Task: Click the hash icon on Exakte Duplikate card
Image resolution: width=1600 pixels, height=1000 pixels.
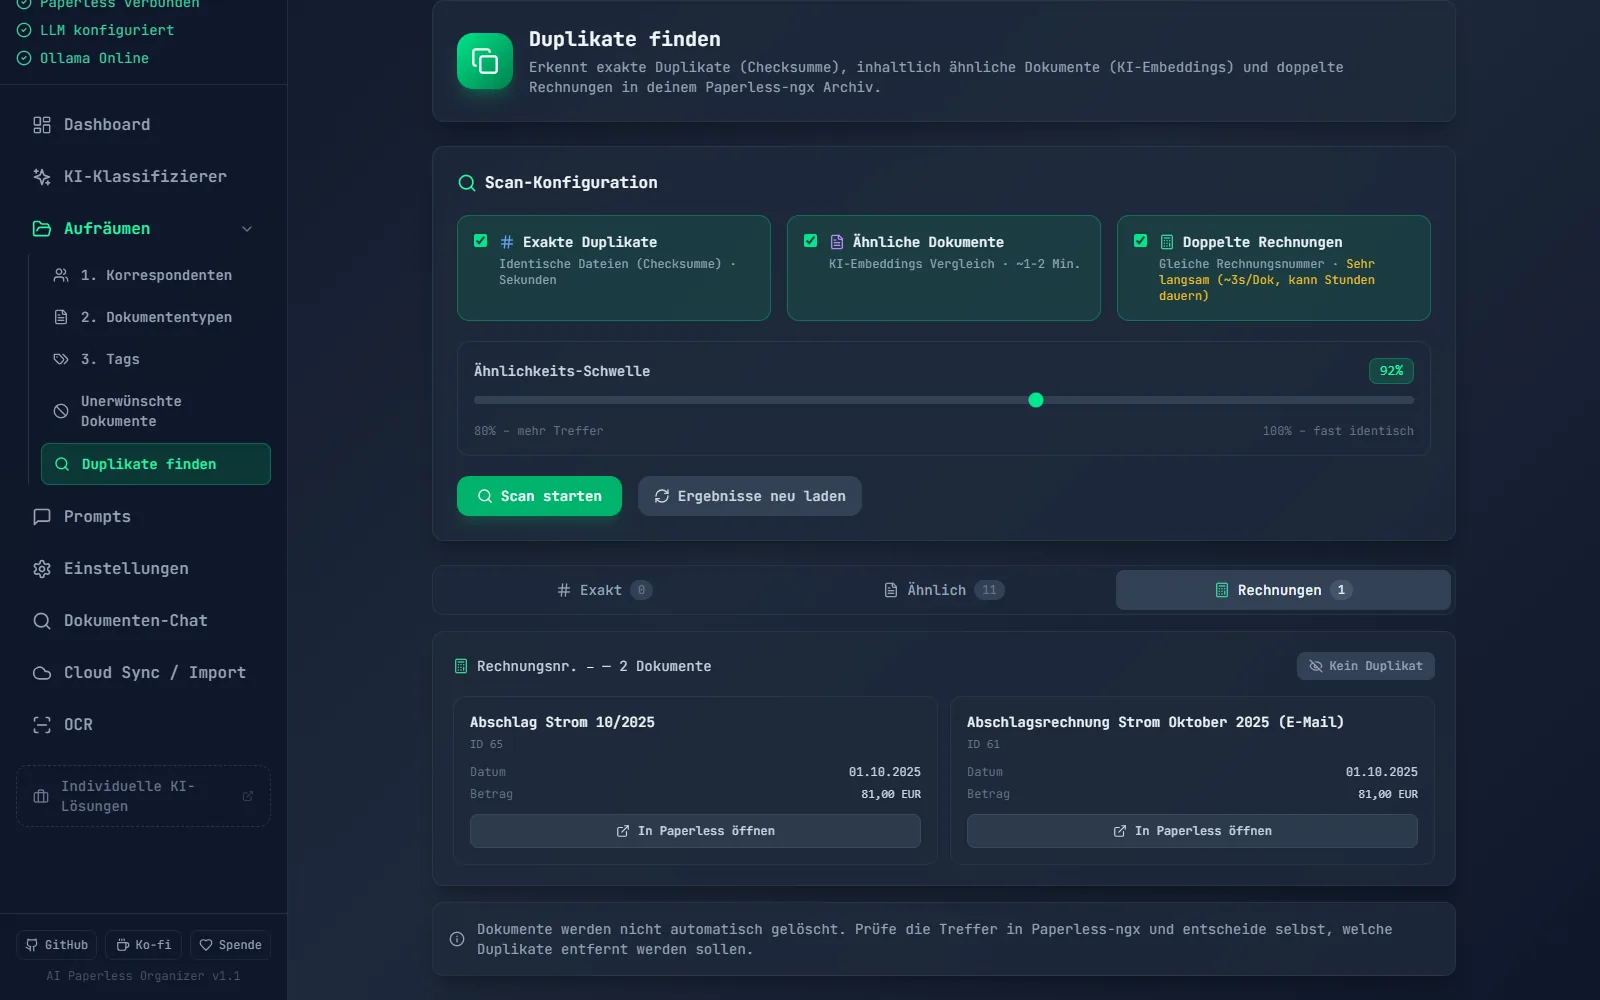Action: click(x=507, y=242)
